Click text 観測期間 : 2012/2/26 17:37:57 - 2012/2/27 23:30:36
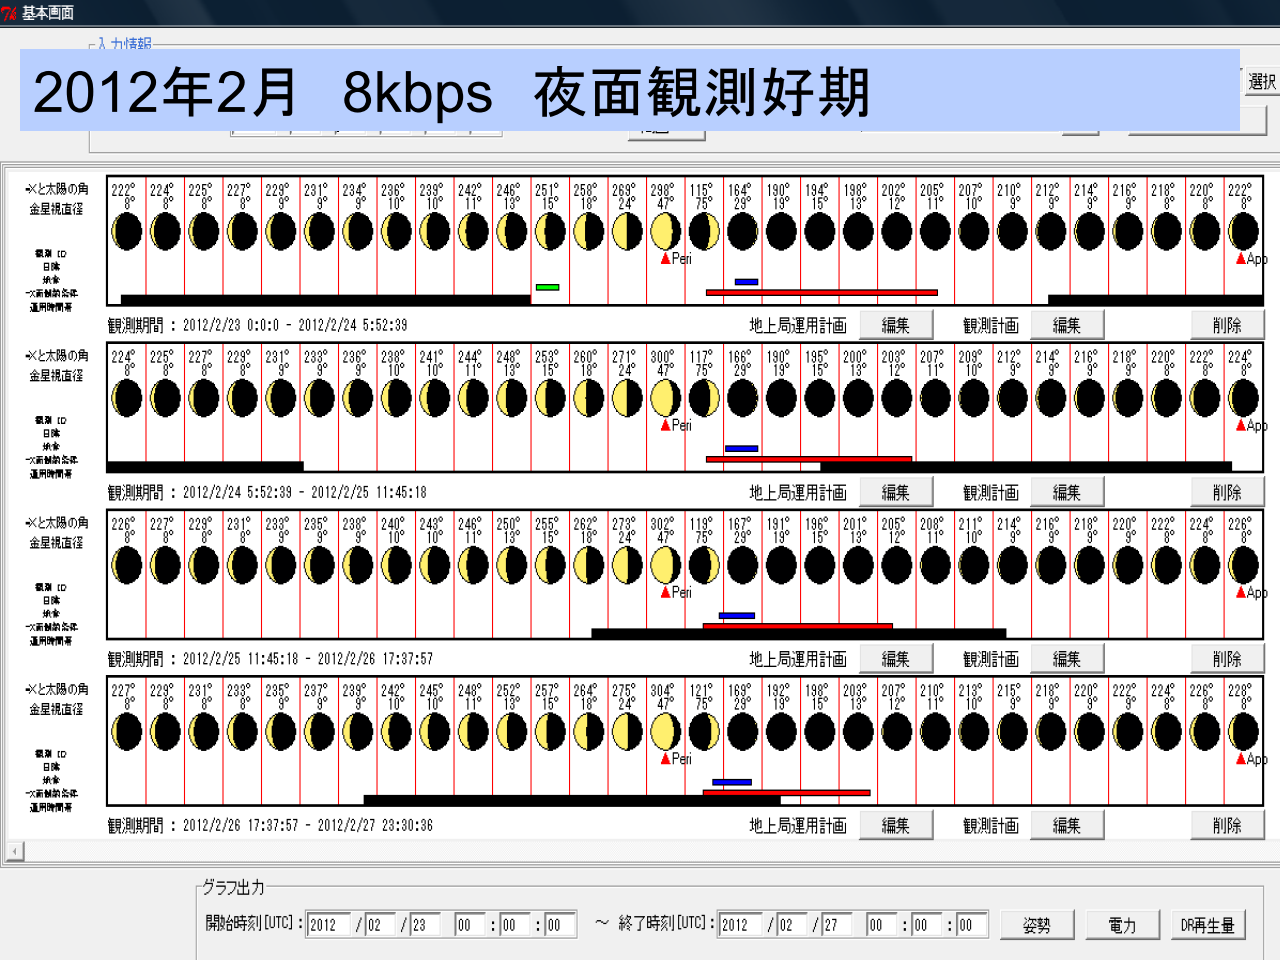1280x960 pixels. click(x=270, y=826)
